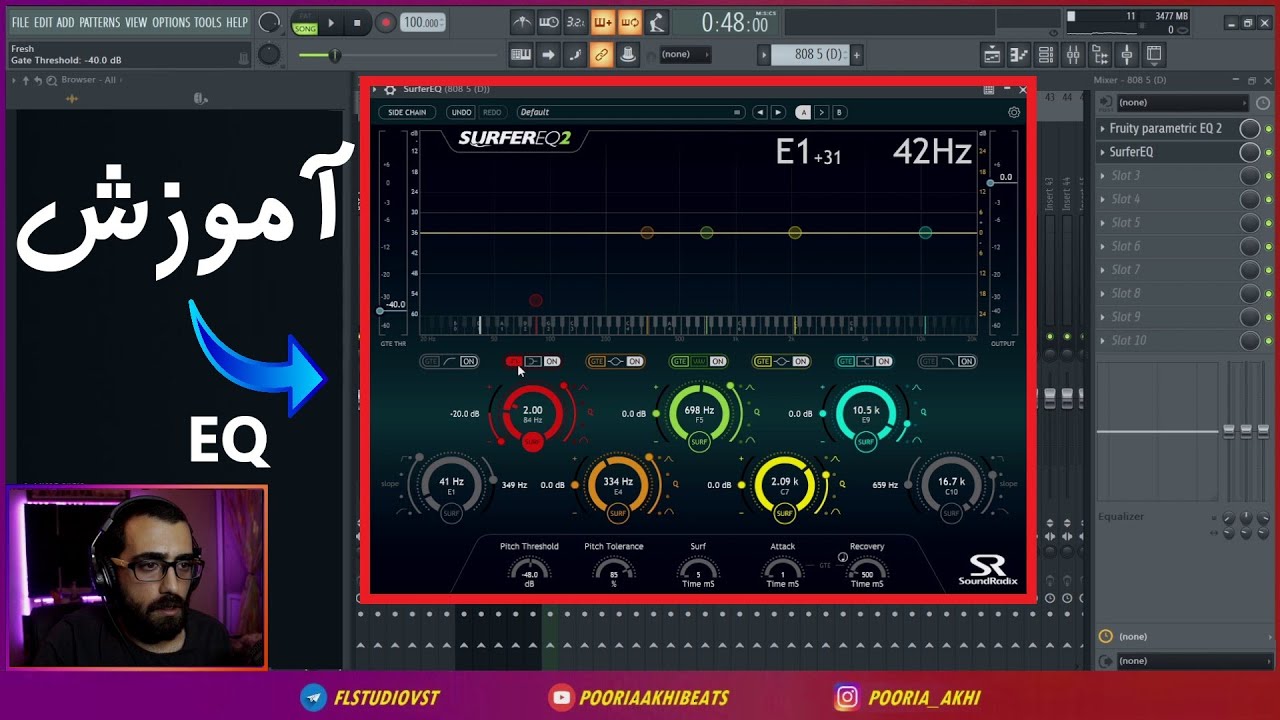
Task: Click the 10.5 k teal band knob
Action: (866, 413)
